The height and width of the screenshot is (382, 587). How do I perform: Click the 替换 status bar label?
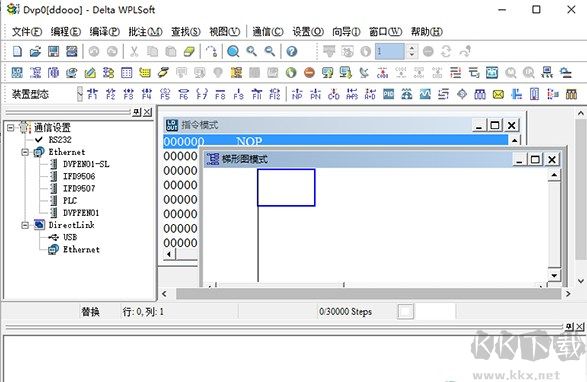tap(91, 312)
